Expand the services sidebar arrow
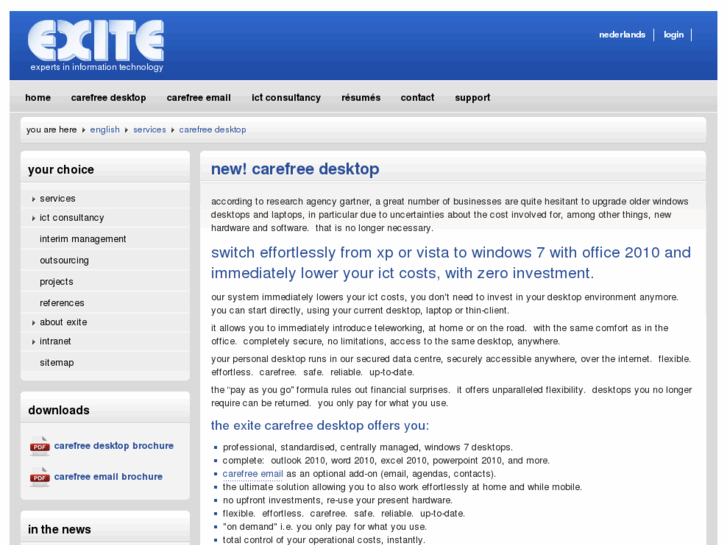The image size is (727, 545). [33, 199]
